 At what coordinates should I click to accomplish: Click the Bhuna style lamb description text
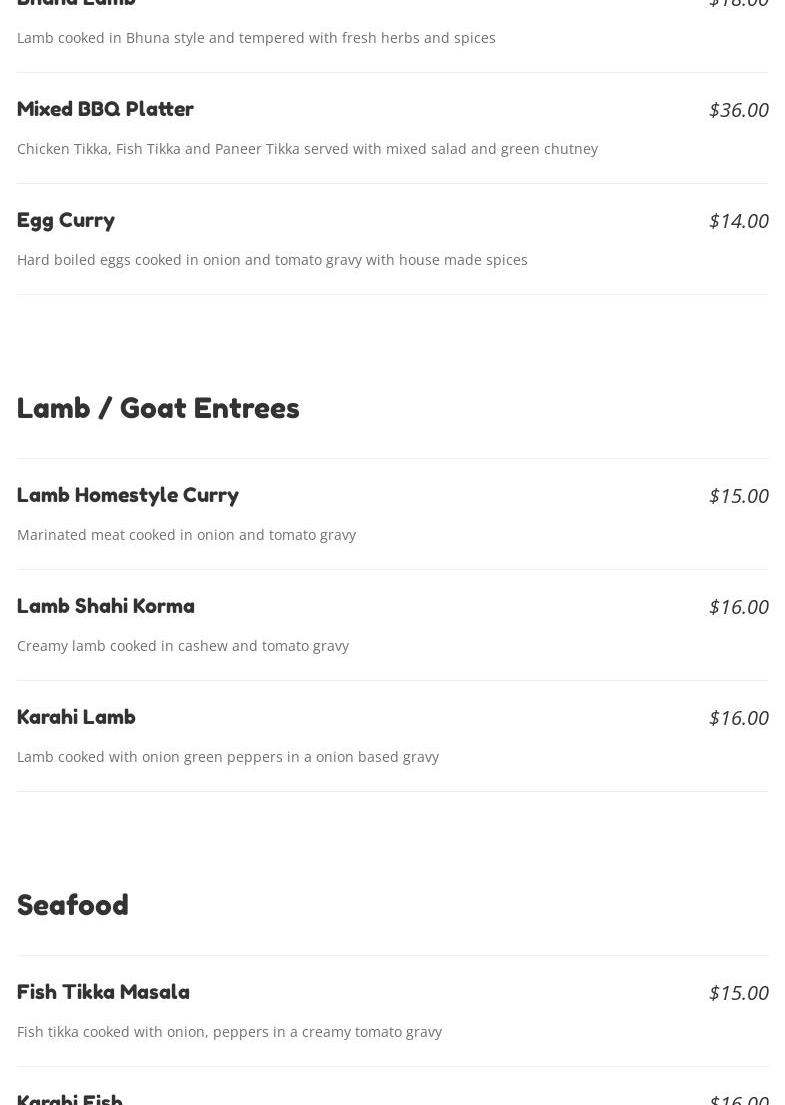click(x=256, y=38)
